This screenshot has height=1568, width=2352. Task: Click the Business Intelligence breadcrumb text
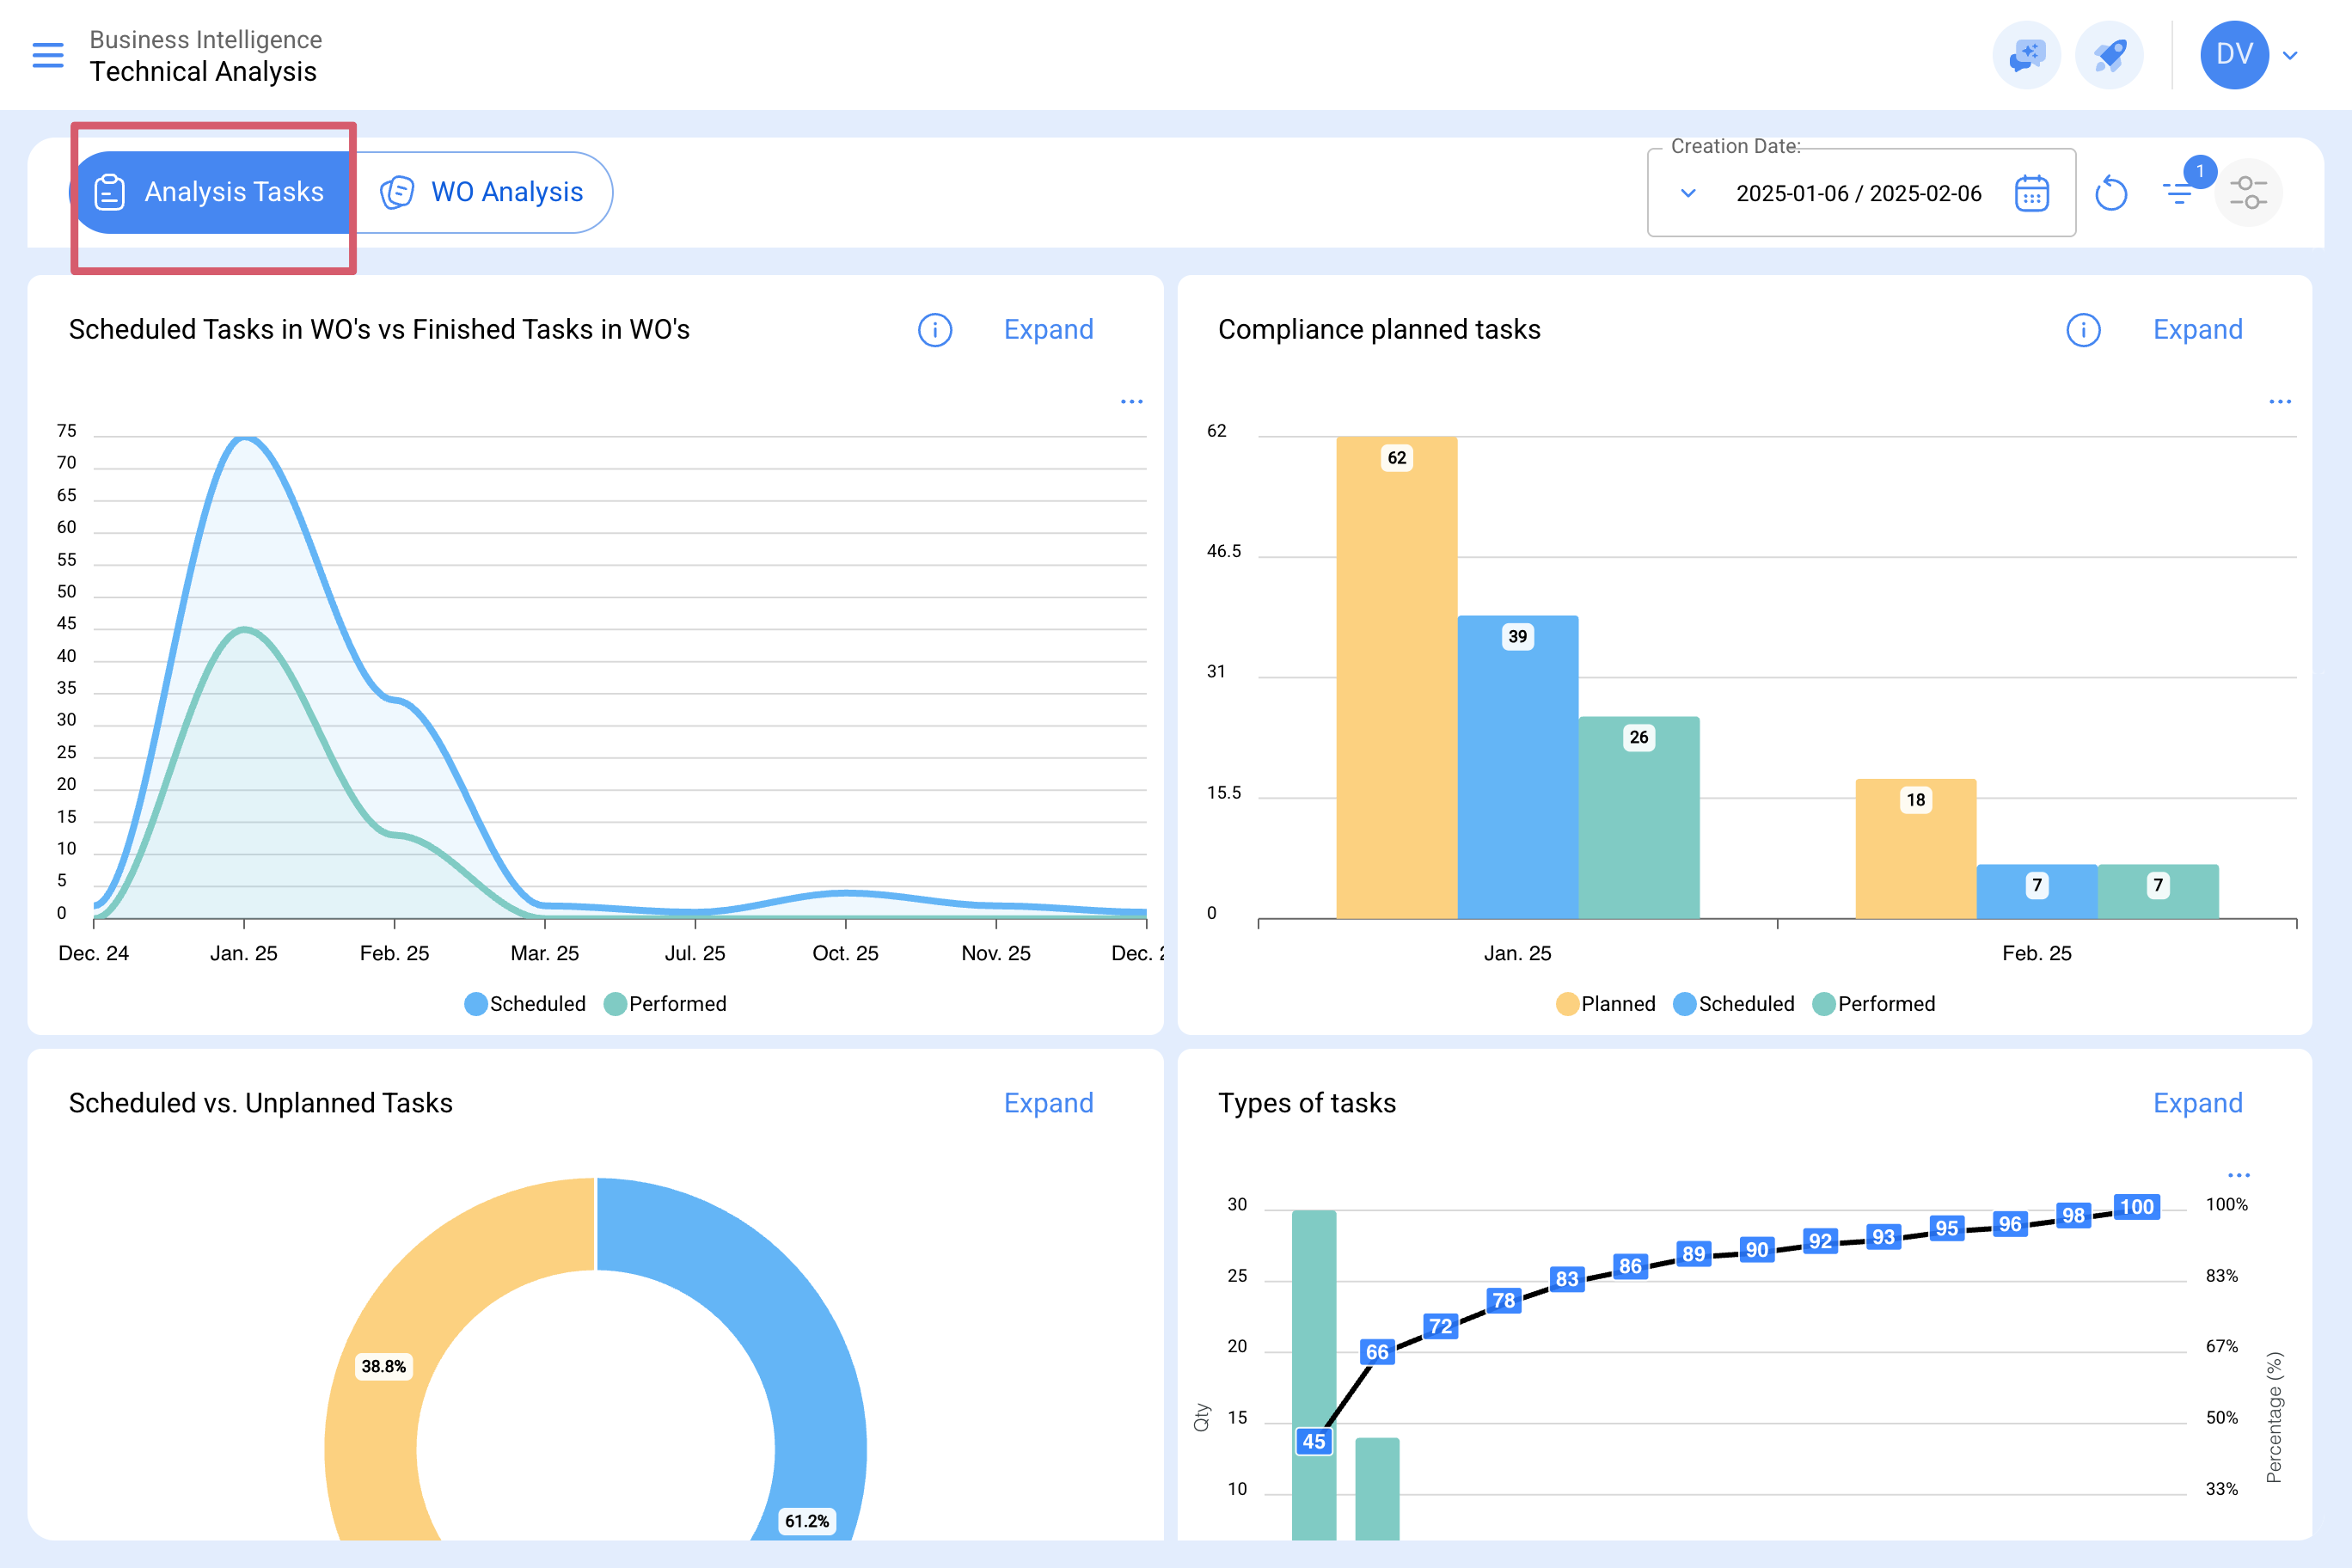[206, 40]
